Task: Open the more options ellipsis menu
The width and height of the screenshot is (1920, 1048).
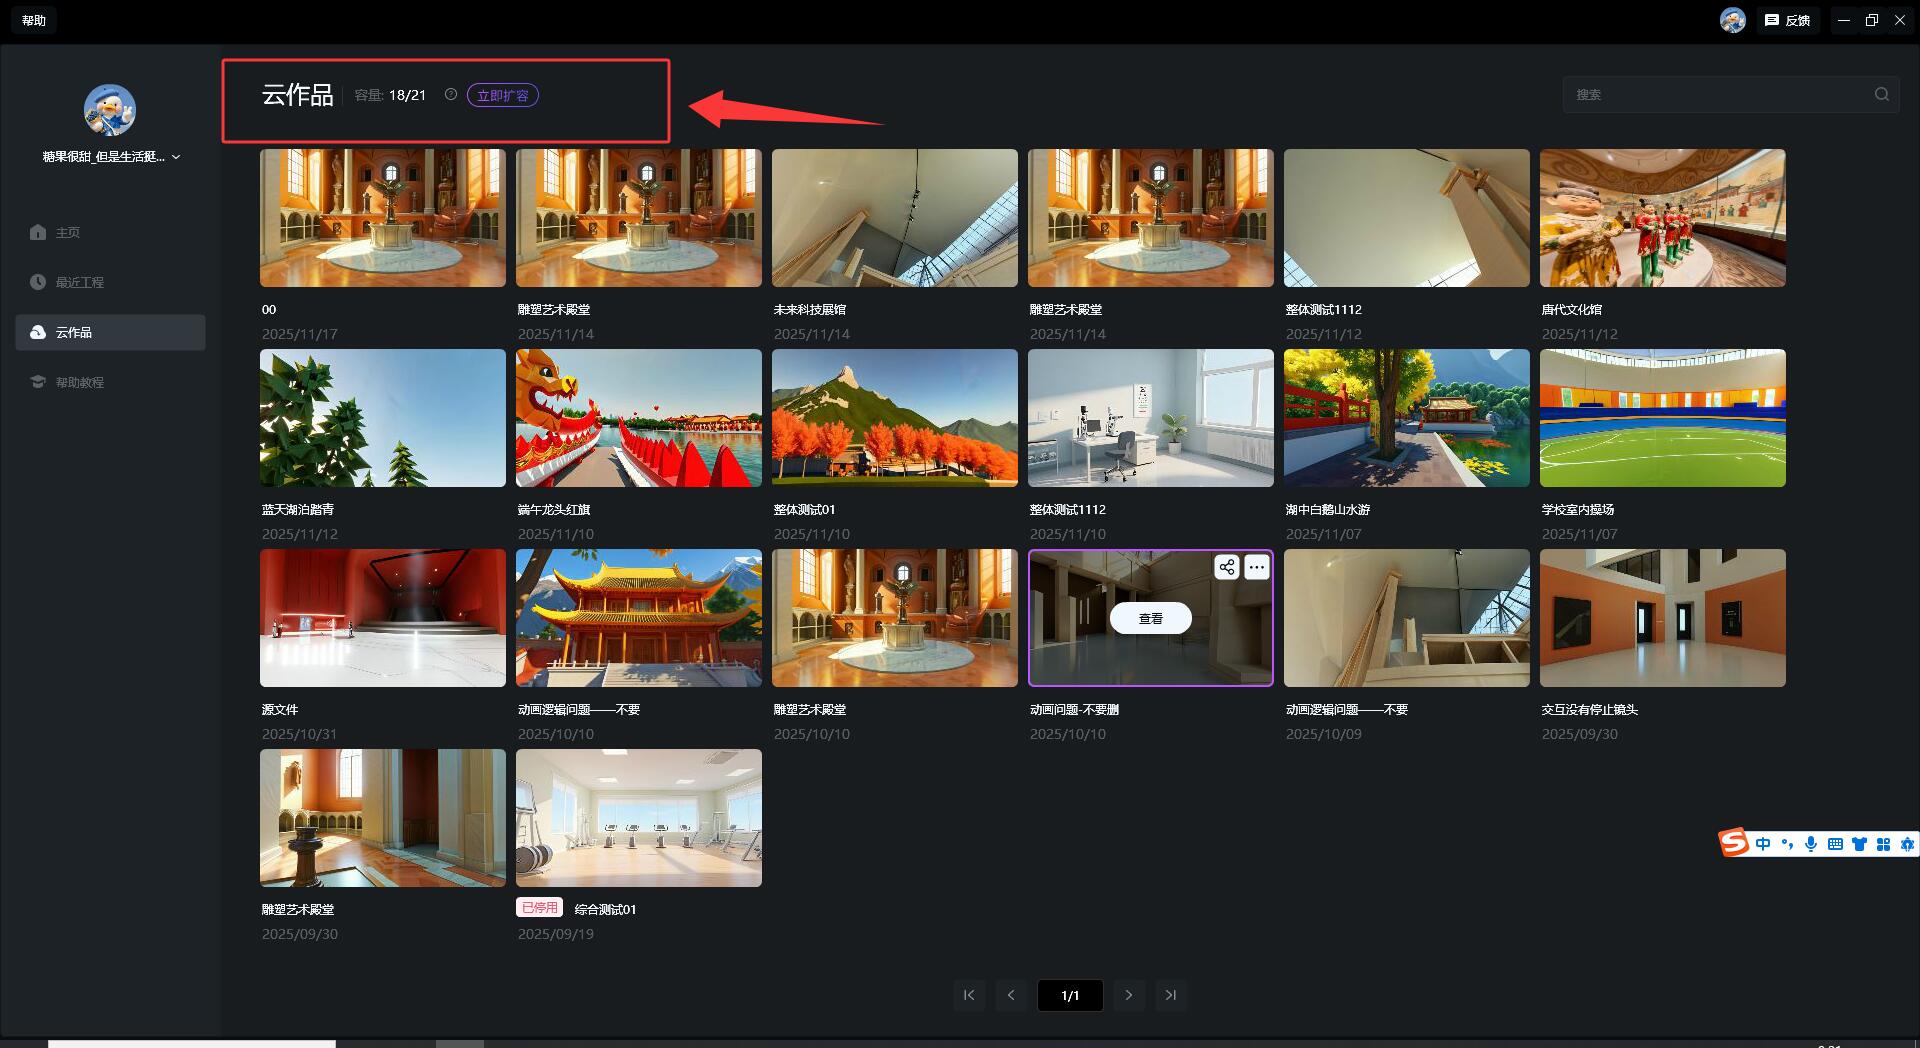Action: pyautogui.click(x=1257, y=568)
